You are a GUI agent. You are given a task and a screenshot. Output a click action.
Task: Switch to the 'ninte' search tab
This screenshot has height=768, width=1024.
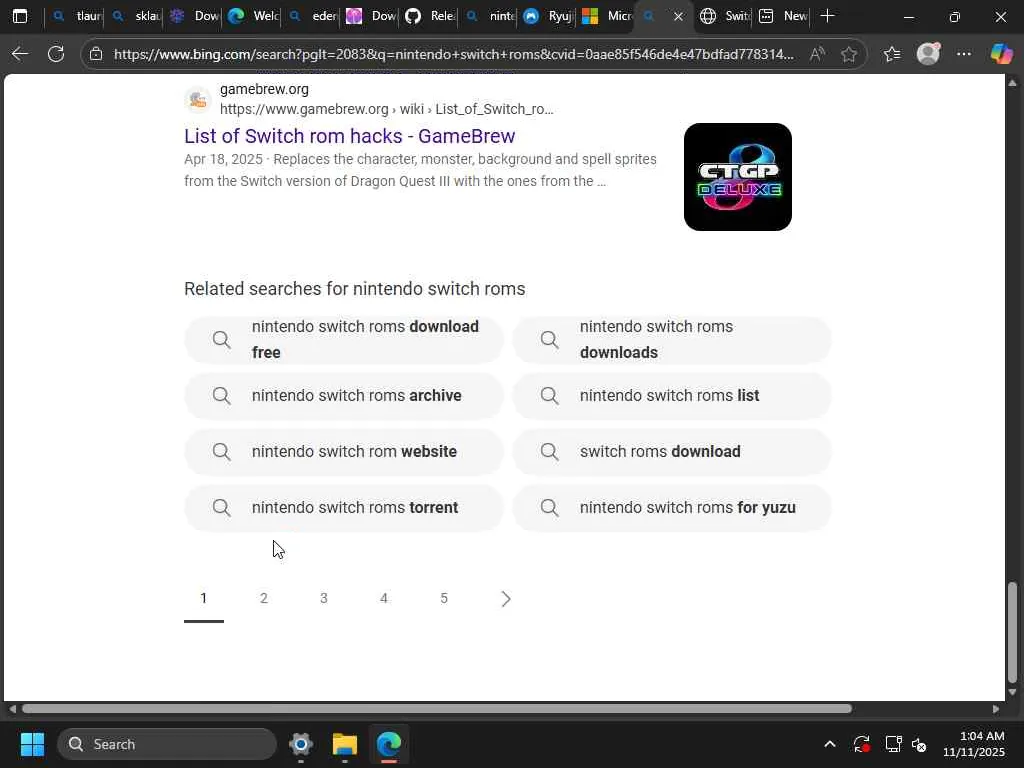(490, 16)
